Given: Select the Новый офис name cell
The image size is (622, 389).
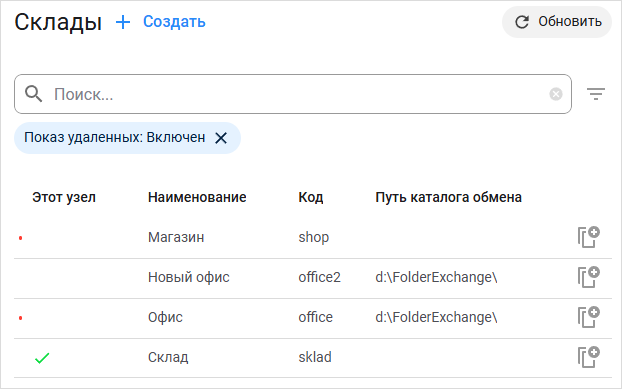Looking at the screenshot, I should 189,277.
